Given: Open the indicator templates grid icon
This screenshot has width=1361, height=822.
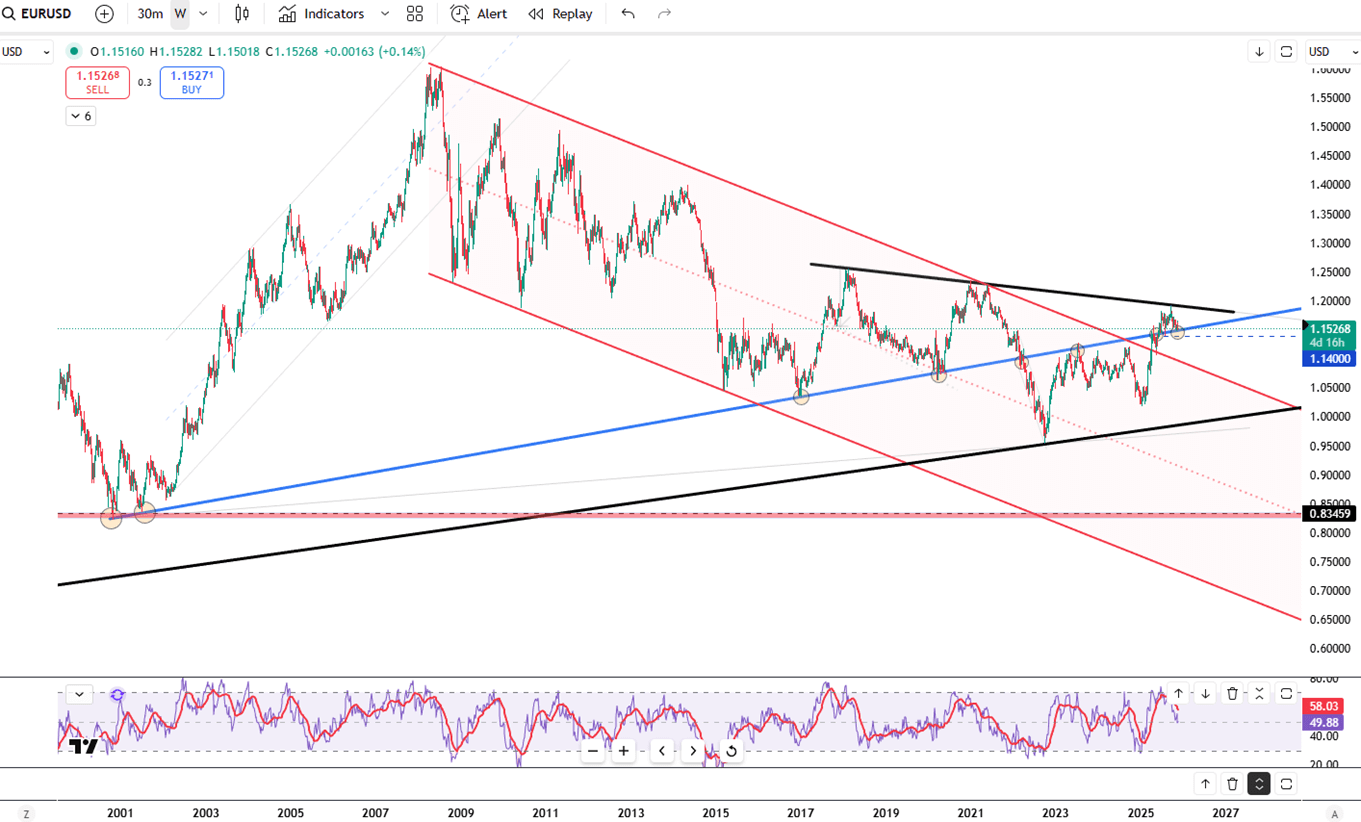Looking at the screenshot, I should 415,14.
